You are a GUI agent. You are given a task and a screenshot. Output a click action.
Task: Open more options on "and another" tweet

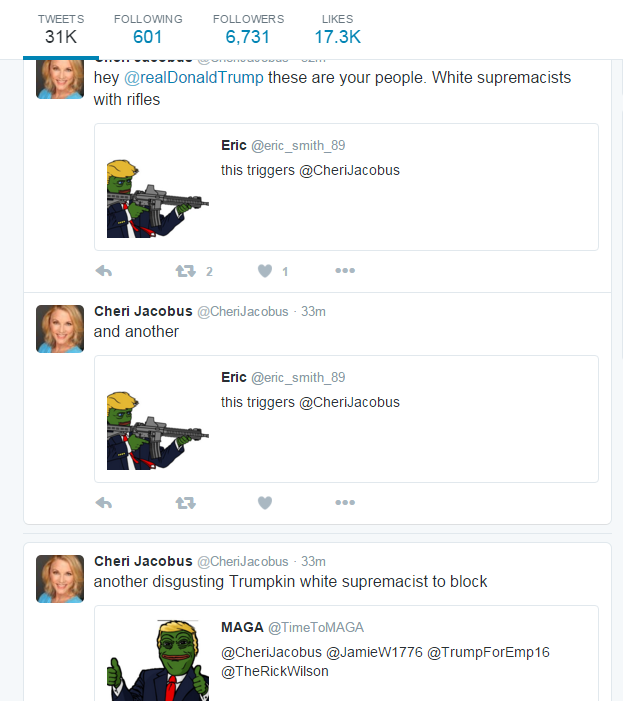pos(345,502)
